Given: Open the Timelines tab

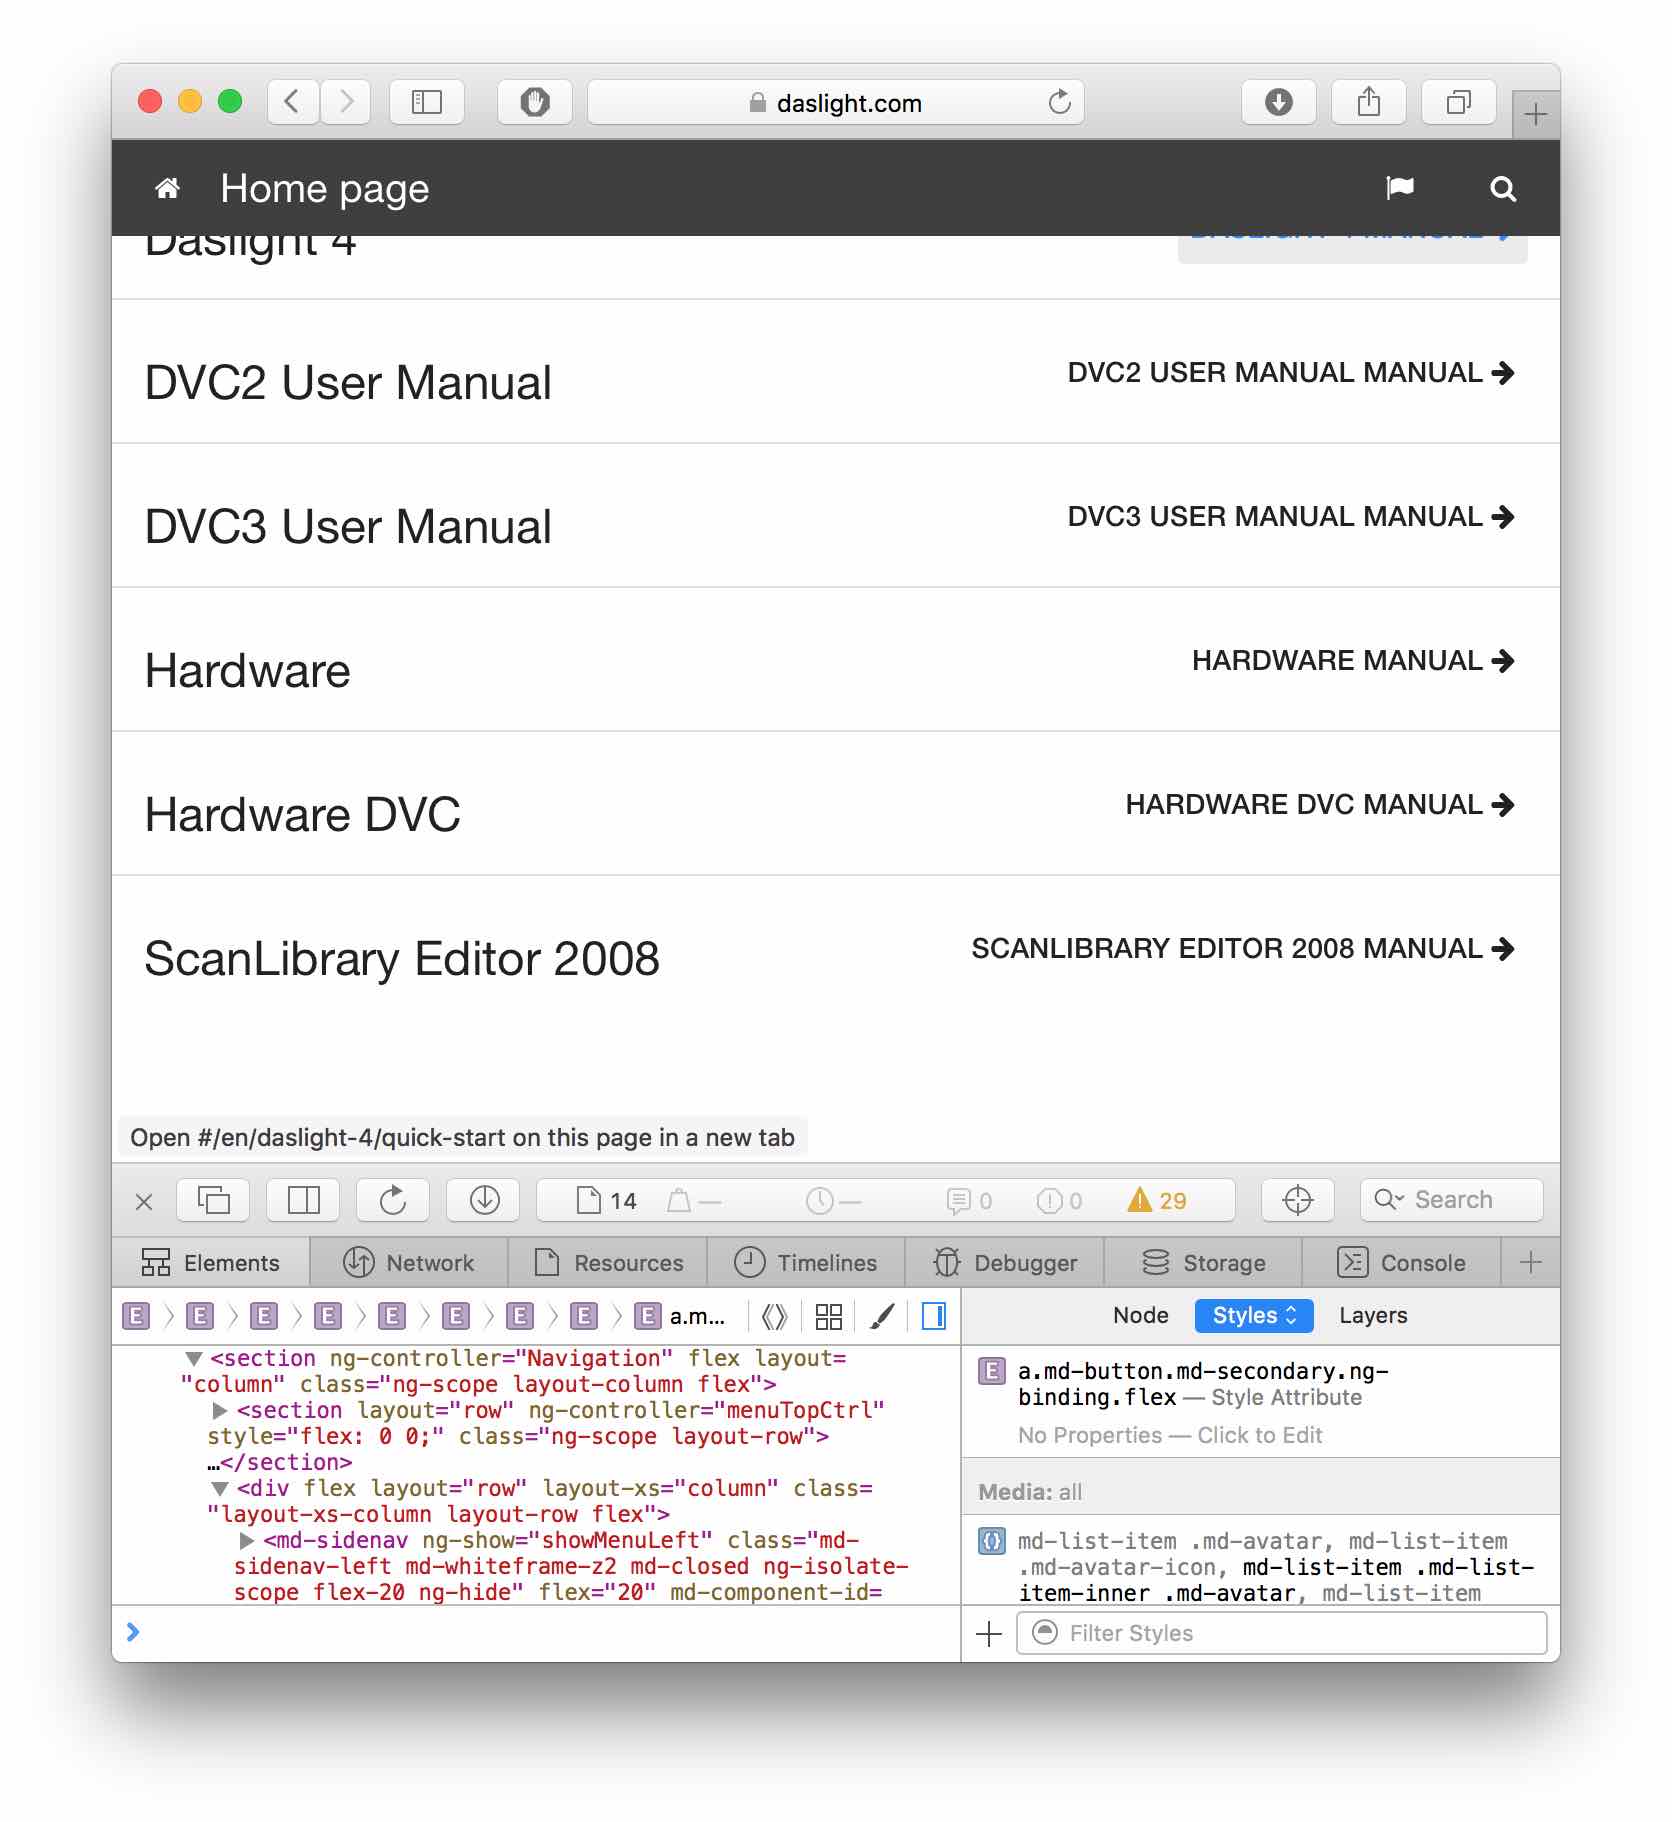Looking at the screenshot, I should (806, 1263).
